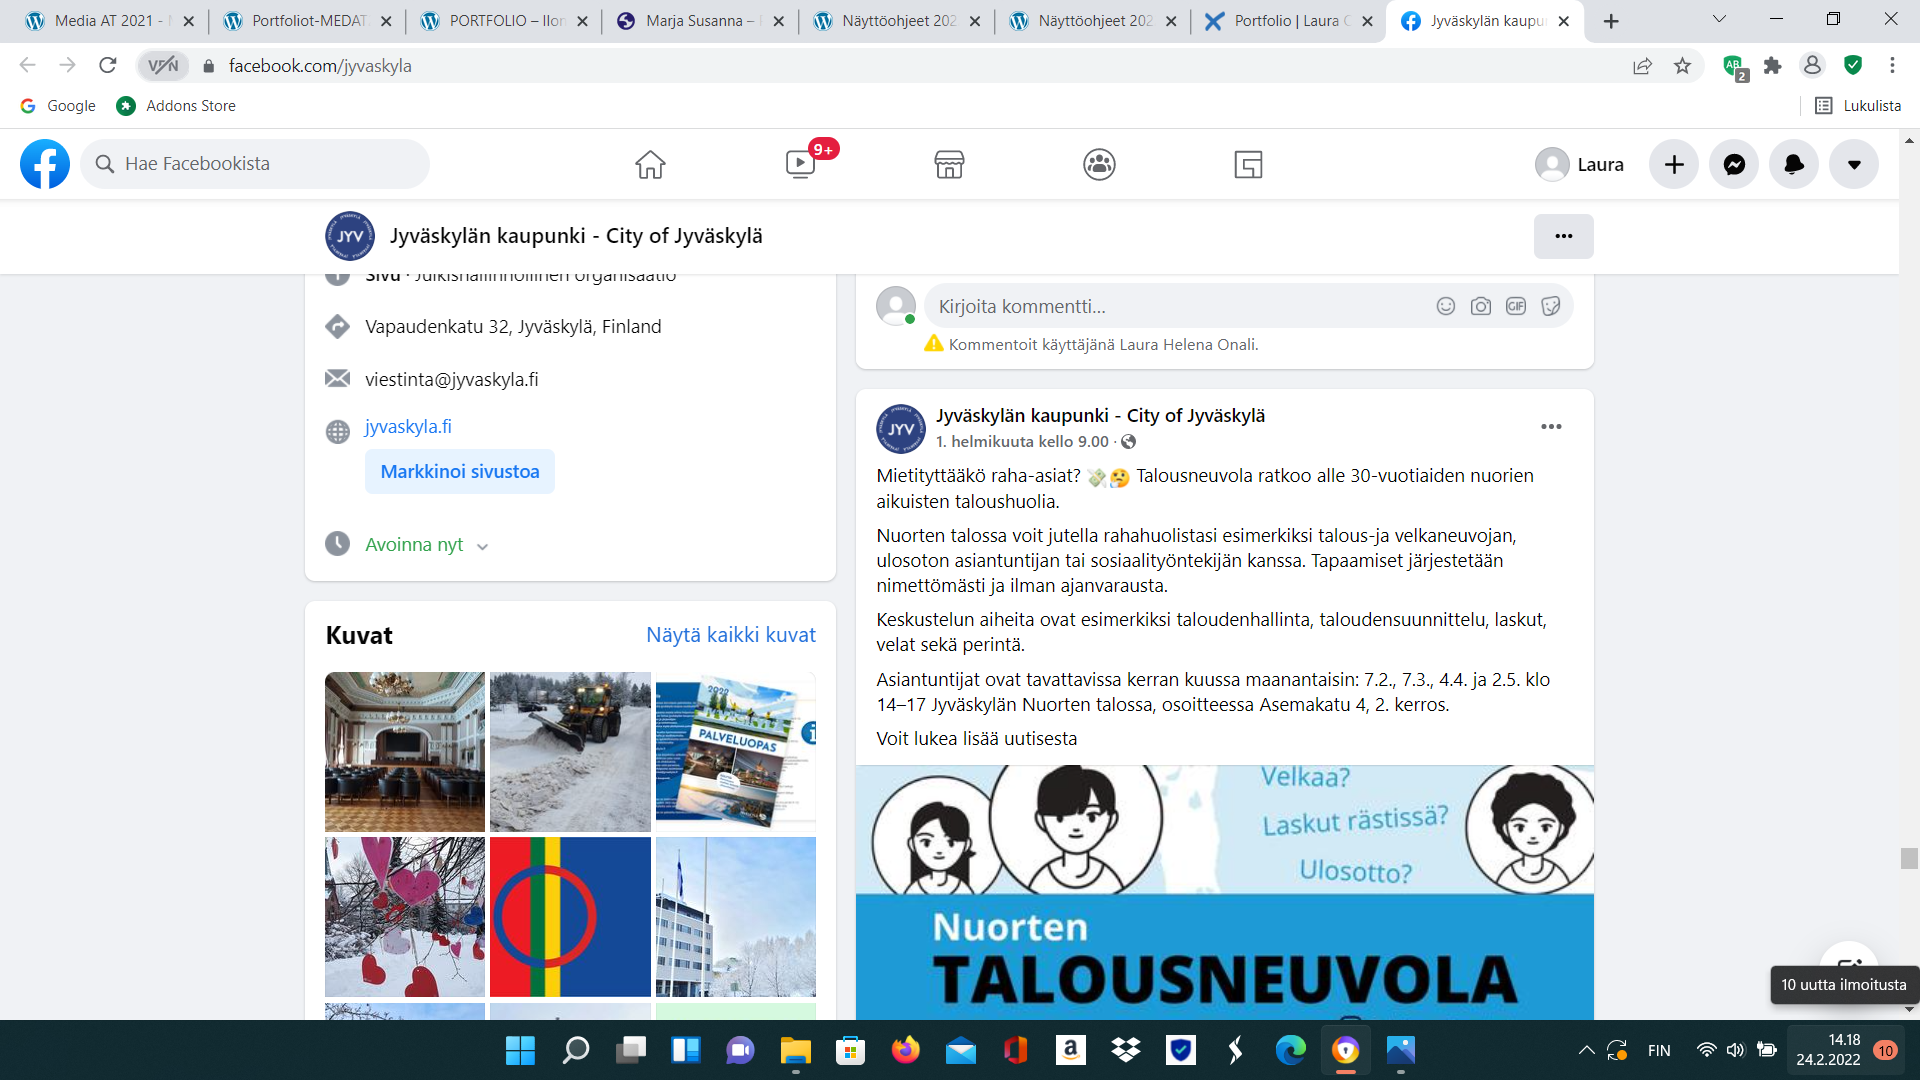Click the address bar URL
Image resolution: width=1920 pixels, height=1080 pixels.
pos(320,66)
